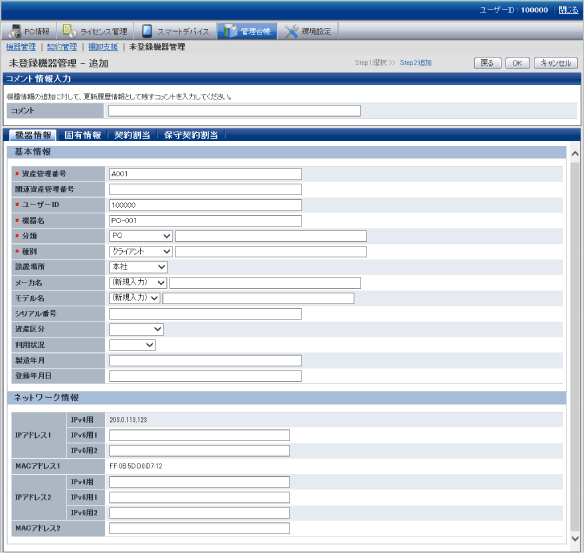The height and width of the screenshot is (553, 584).
Task: Click the 機器名 field containing PC-001
Action: (205, 220)
